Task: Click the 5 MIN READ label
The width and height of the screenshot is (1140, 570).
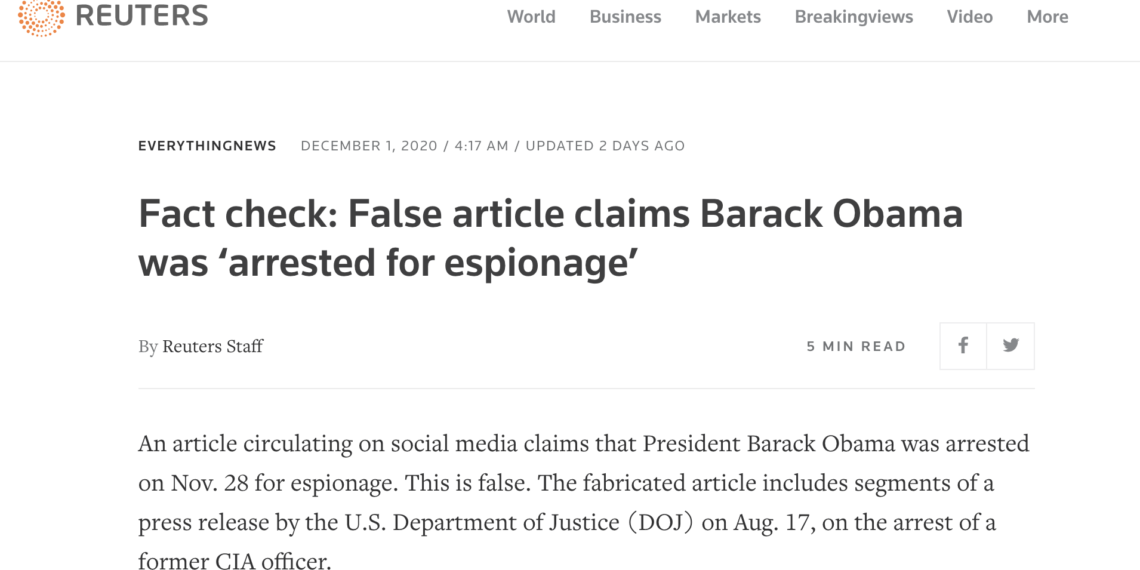Action: coord(856,347)
